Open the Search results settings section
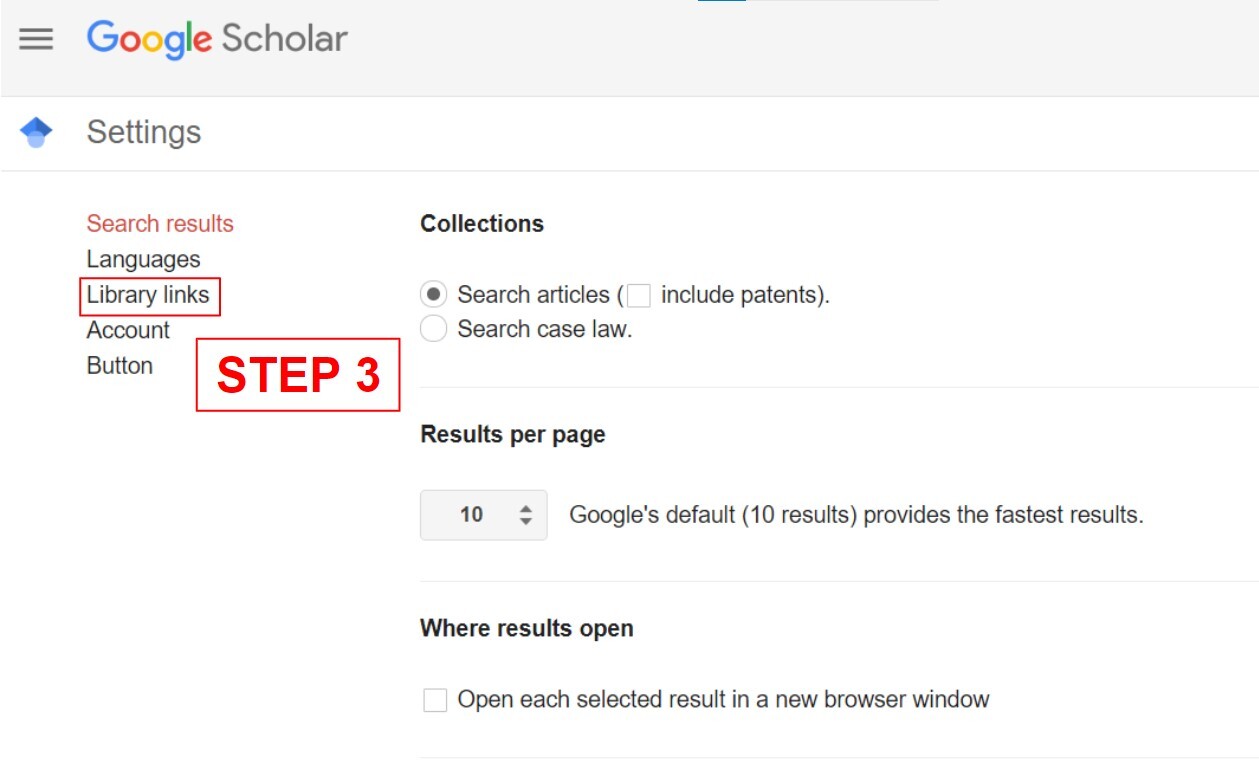 (160, 224)
